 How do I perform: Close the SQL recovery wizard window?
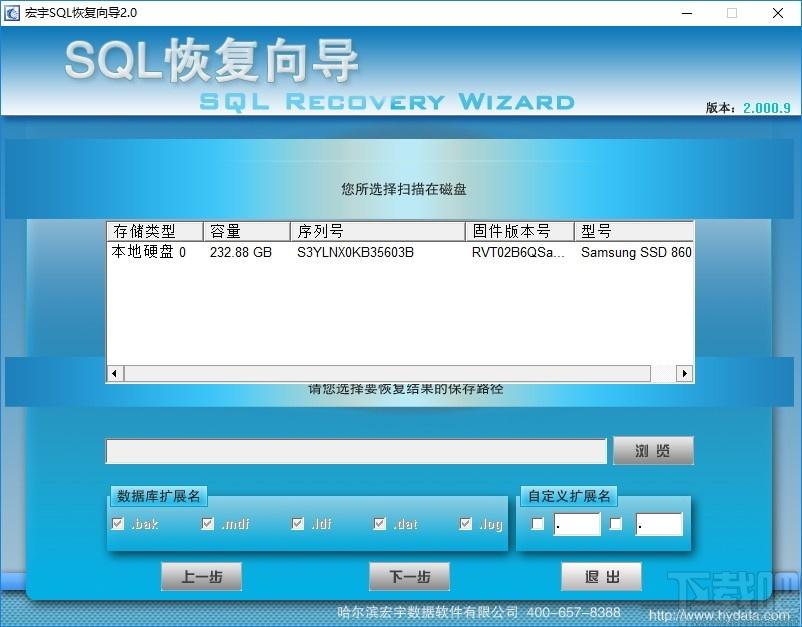click(778, 13)
